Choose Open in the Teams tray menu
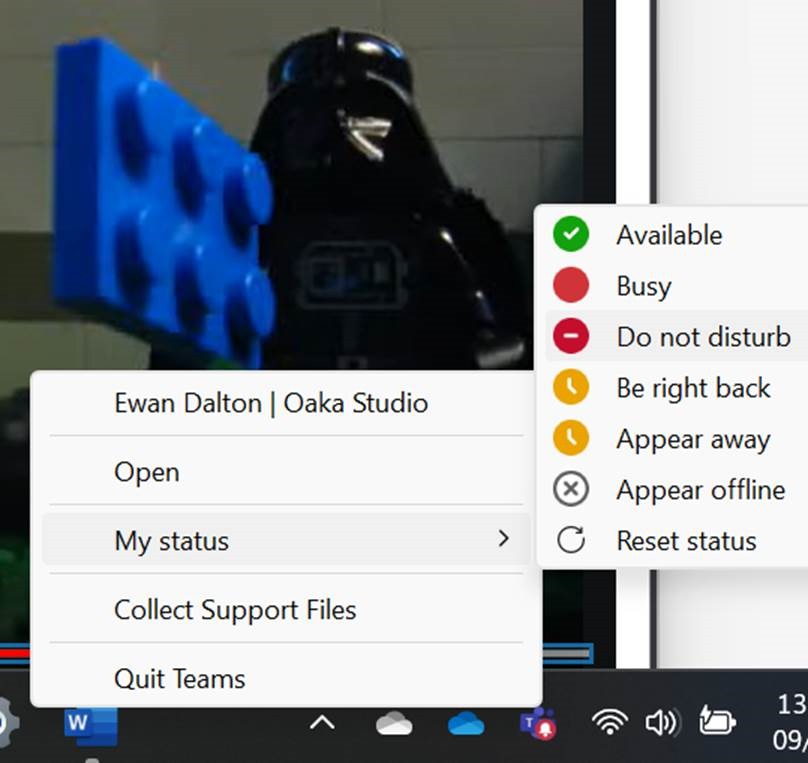808x763 pixels. point(286,471)
